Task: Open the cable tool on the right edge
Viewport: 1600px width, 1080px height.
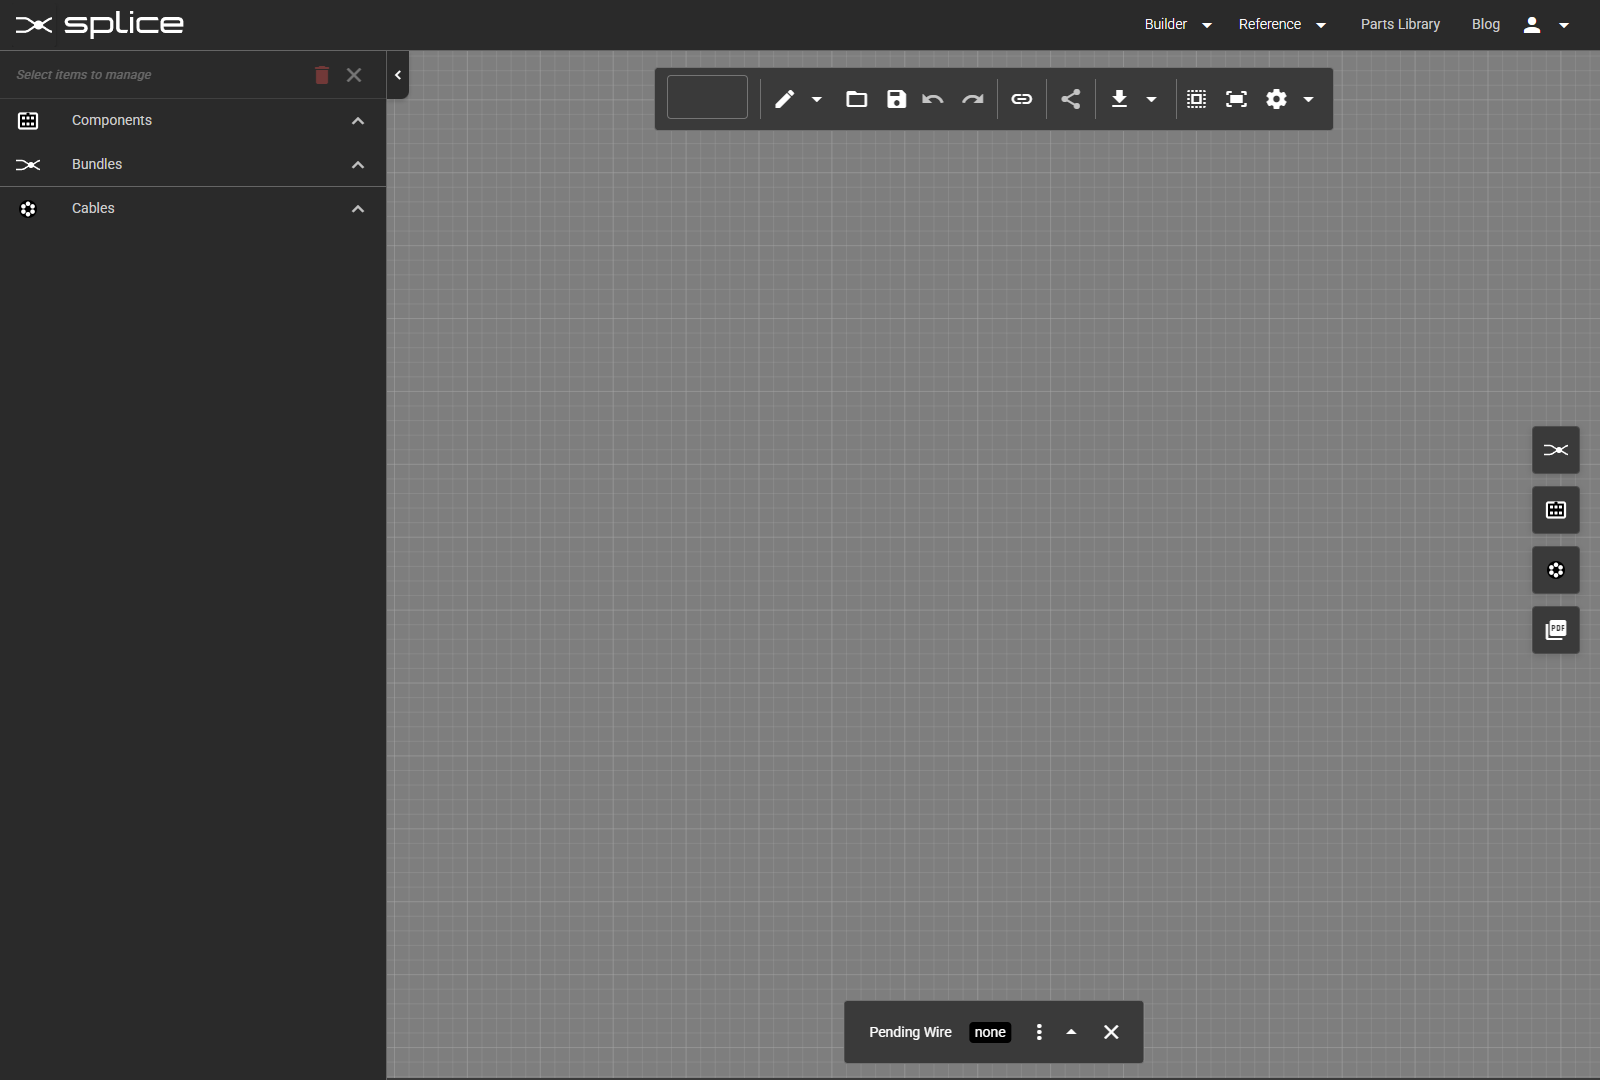Action: pyautogui.click(x=1555, y=570)
